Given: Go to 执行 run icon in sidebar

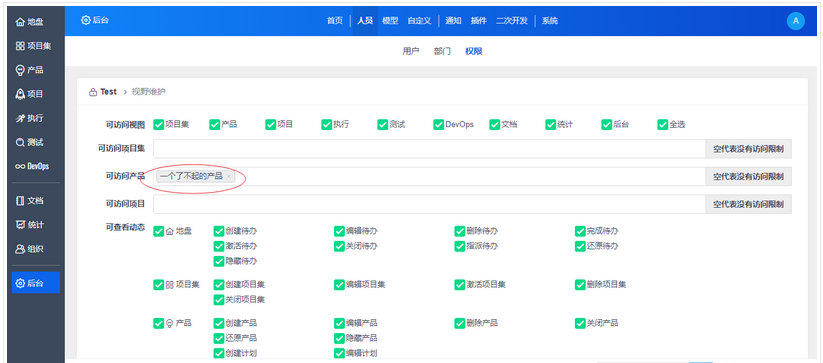Looking at the screenshot, I should (20, 118).
